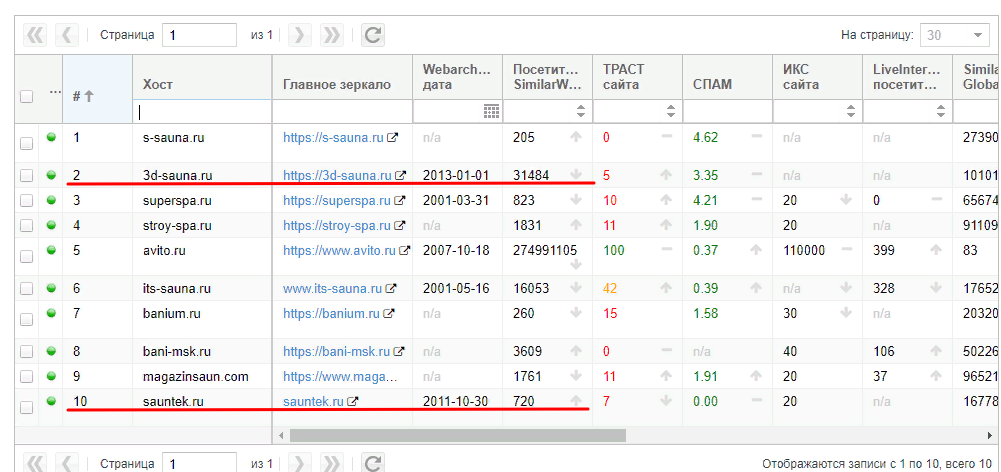Click SimilarWeb visitors filter spinner

tap(580, 111)
